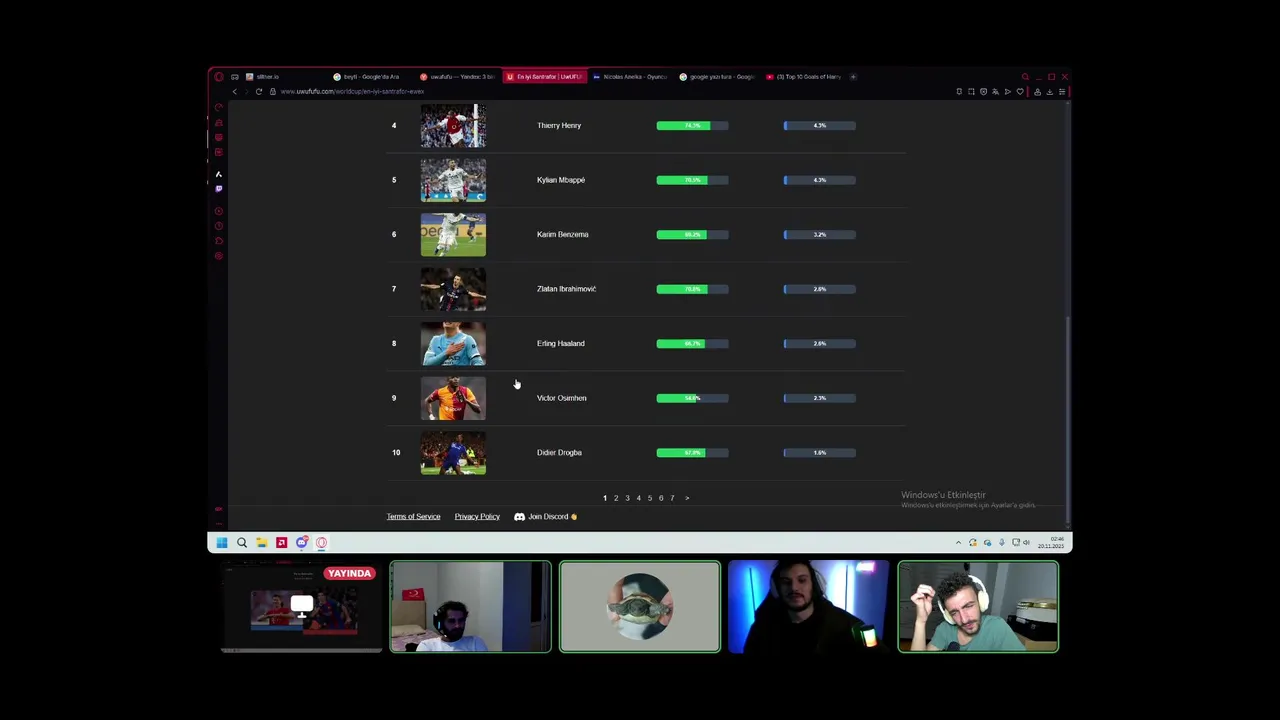Go to results page 5
Screen dimensions: 1280x720
(x=649, y=498)
